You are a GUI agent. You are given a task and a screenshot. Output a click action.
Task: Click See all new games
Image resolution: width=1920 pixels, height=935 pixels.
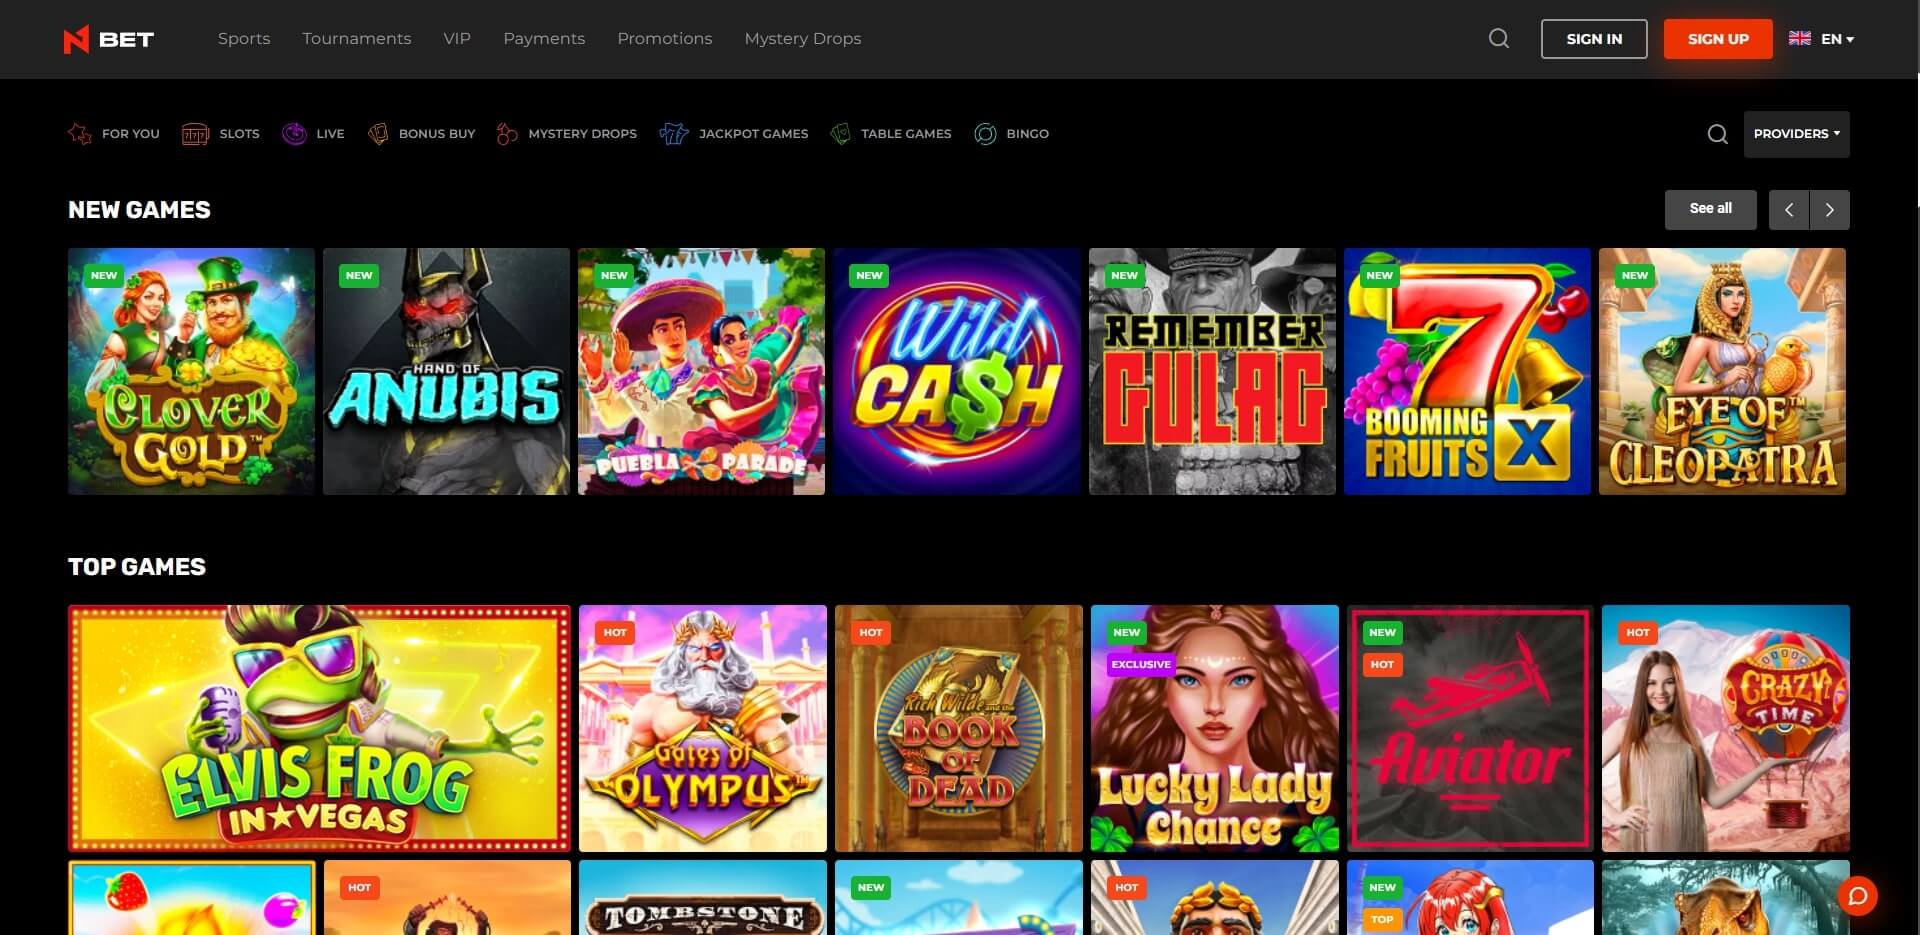(x=1710, y=209)
